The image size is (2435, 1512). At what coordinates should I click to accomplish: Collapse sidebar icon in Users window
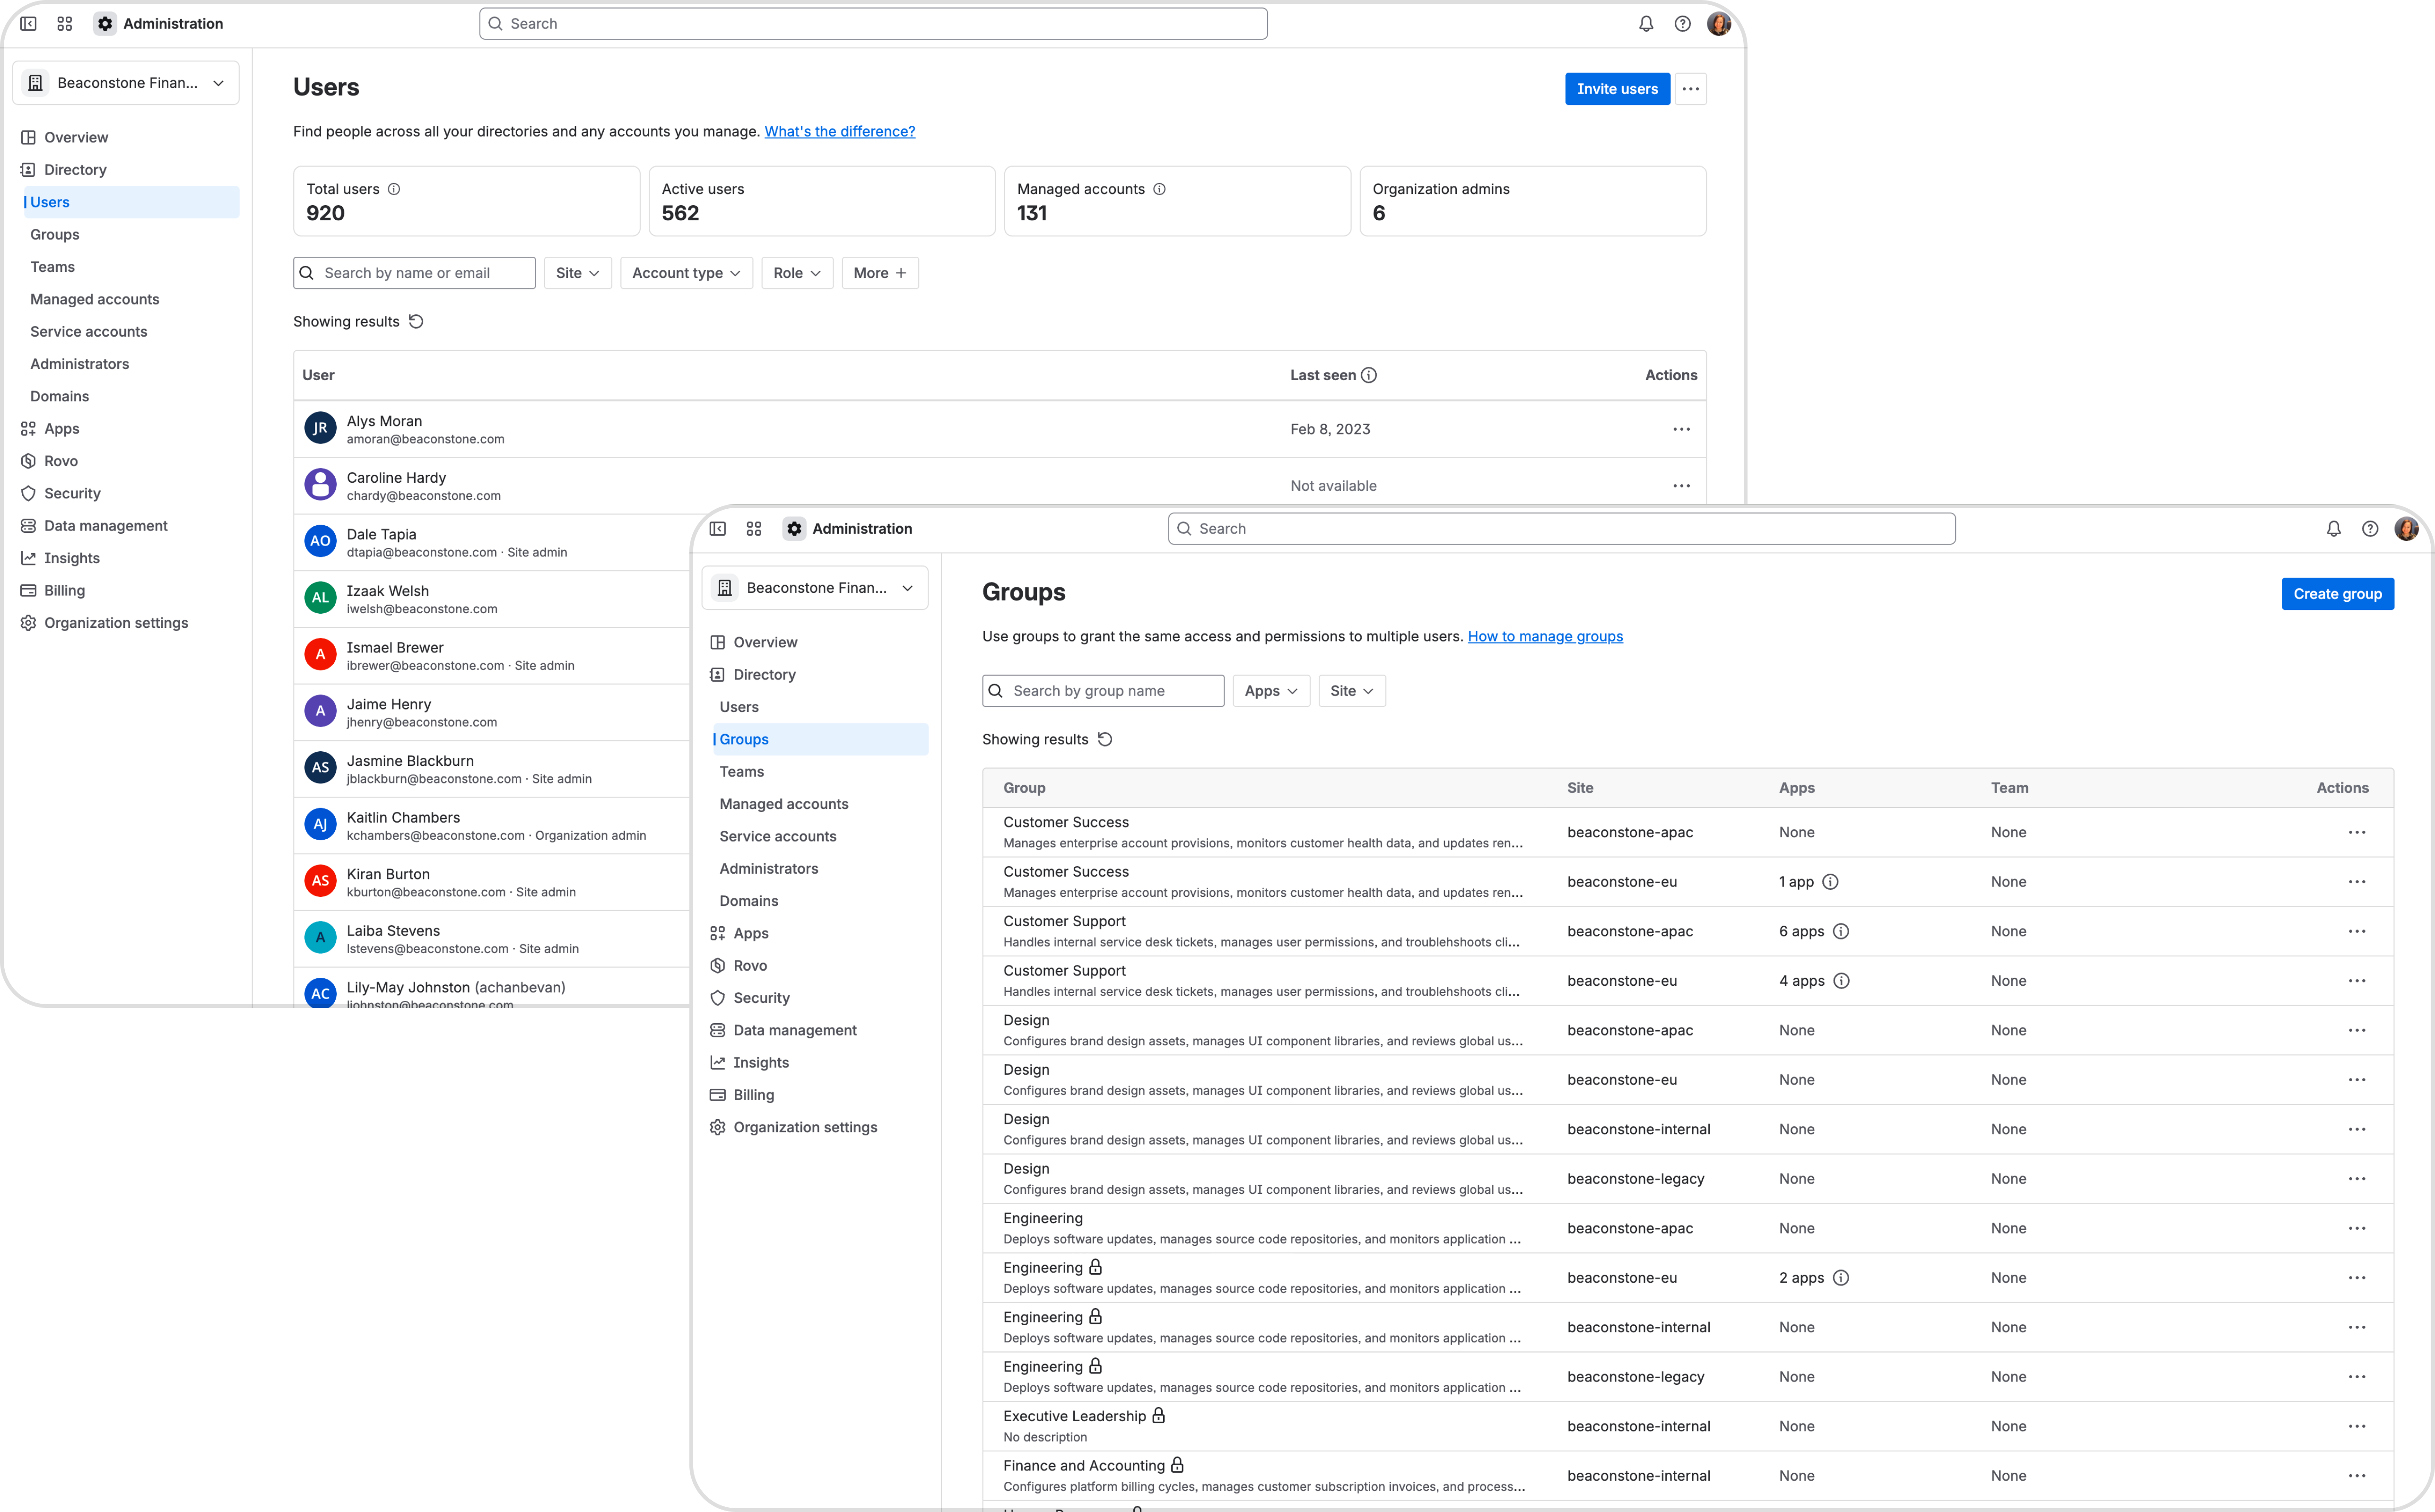coord(28,24)
